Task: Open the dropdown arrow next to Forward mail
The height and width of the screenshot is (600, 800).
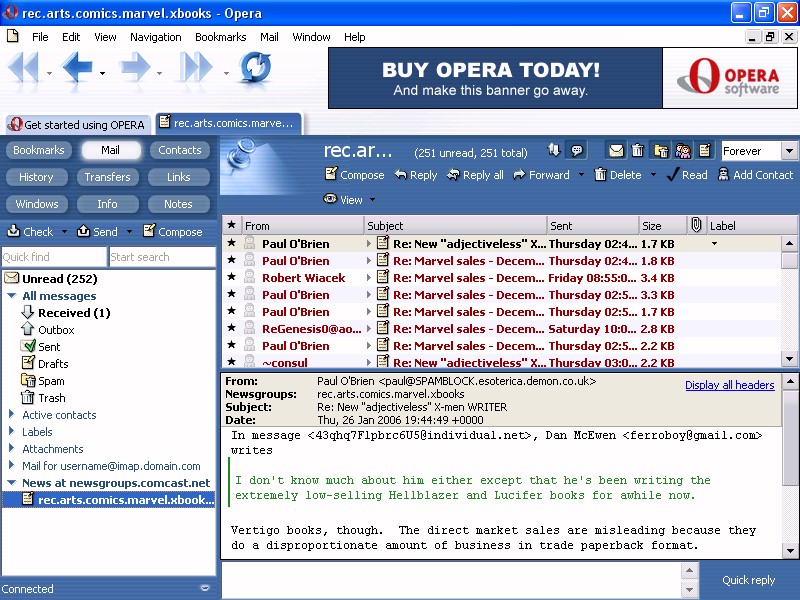Action: pyautogui.click(x=581, y=175)
